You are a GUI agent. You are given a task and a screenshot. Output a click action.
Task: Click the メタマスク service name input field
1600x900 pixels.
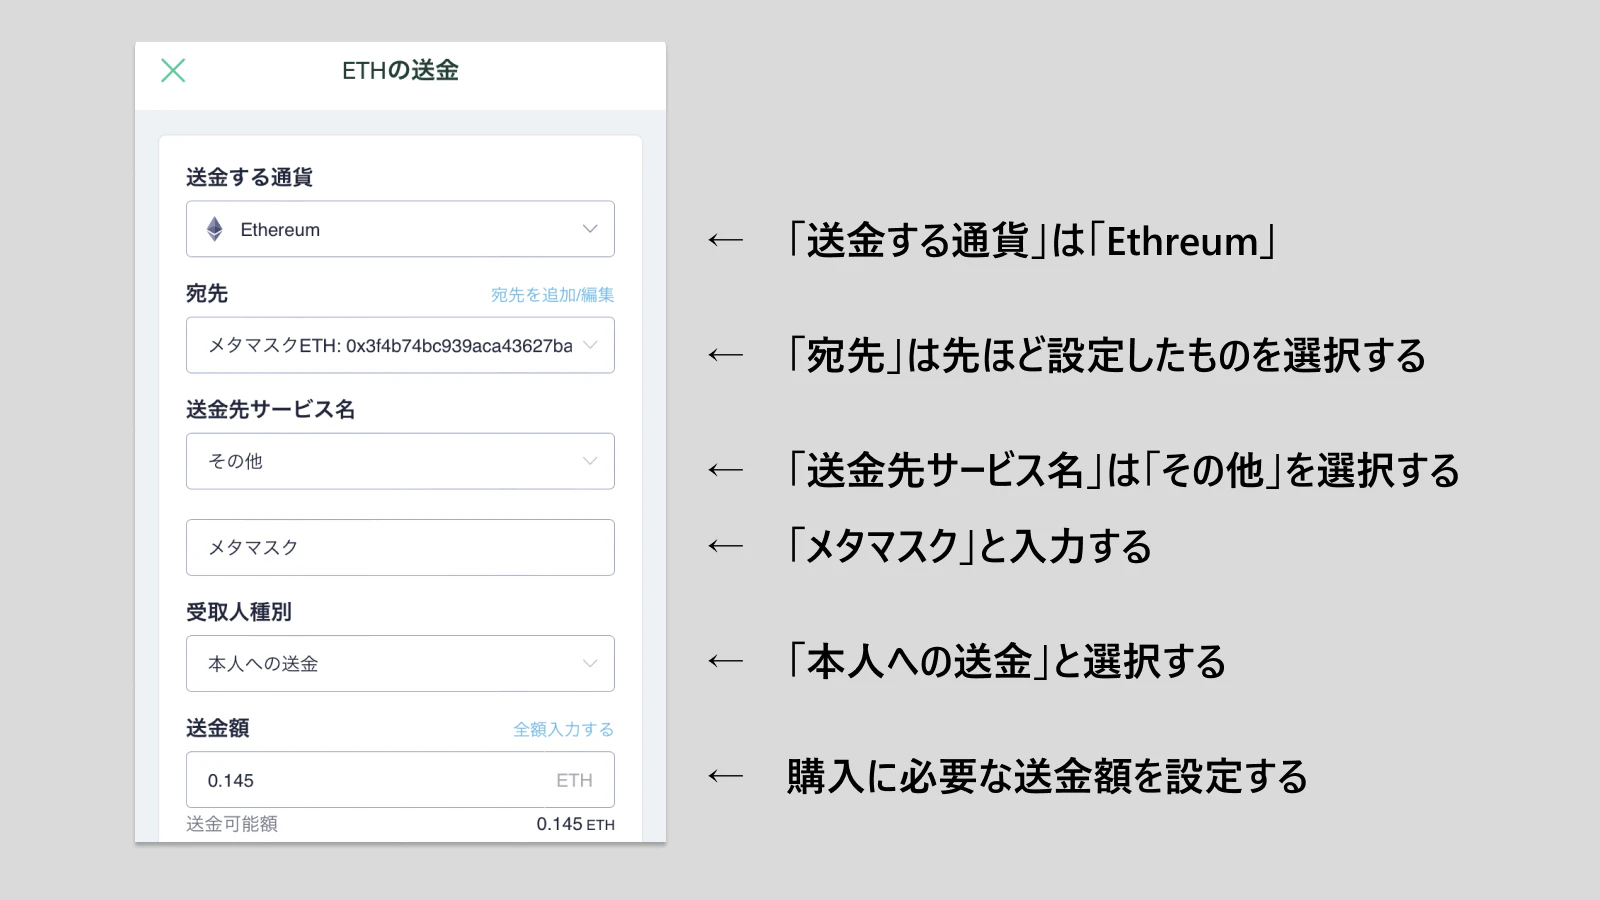tap(400, 547)
